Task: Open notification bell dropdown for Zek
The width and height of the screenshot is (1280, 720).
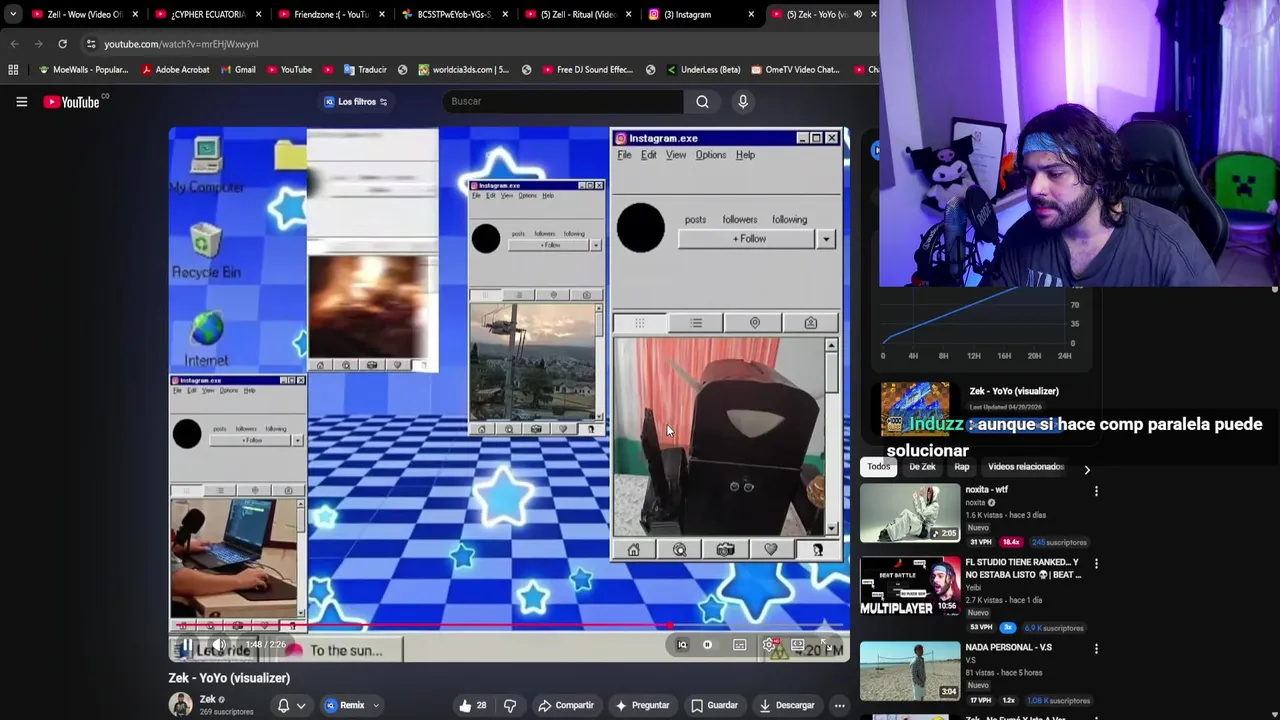Action: point(291,705)
